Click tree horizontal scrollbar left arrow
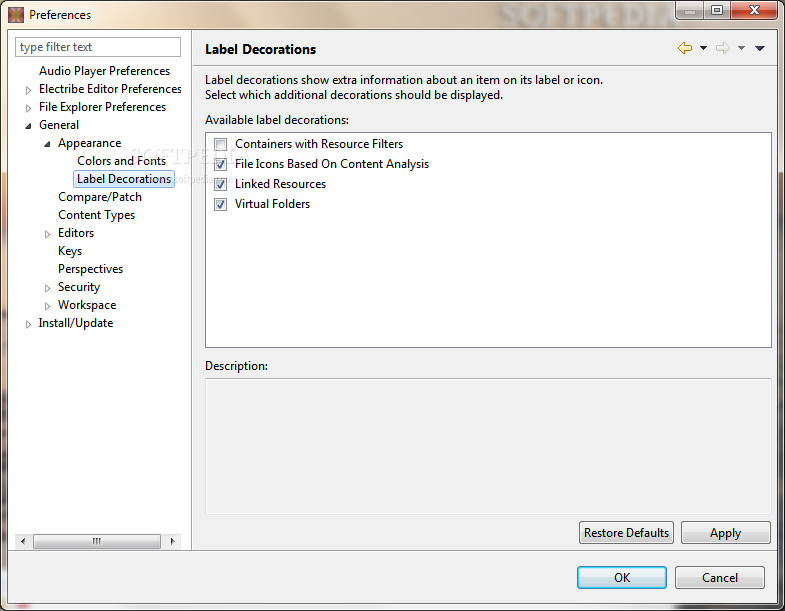The width and height of the screenshot is (785, 611). click(23, 541)
